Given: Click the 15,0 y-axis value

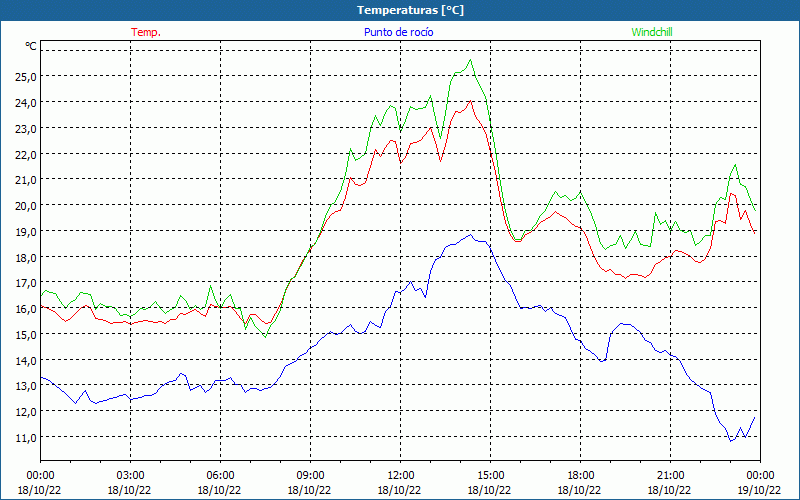Looking at the screenshot, I should point(26,334).
